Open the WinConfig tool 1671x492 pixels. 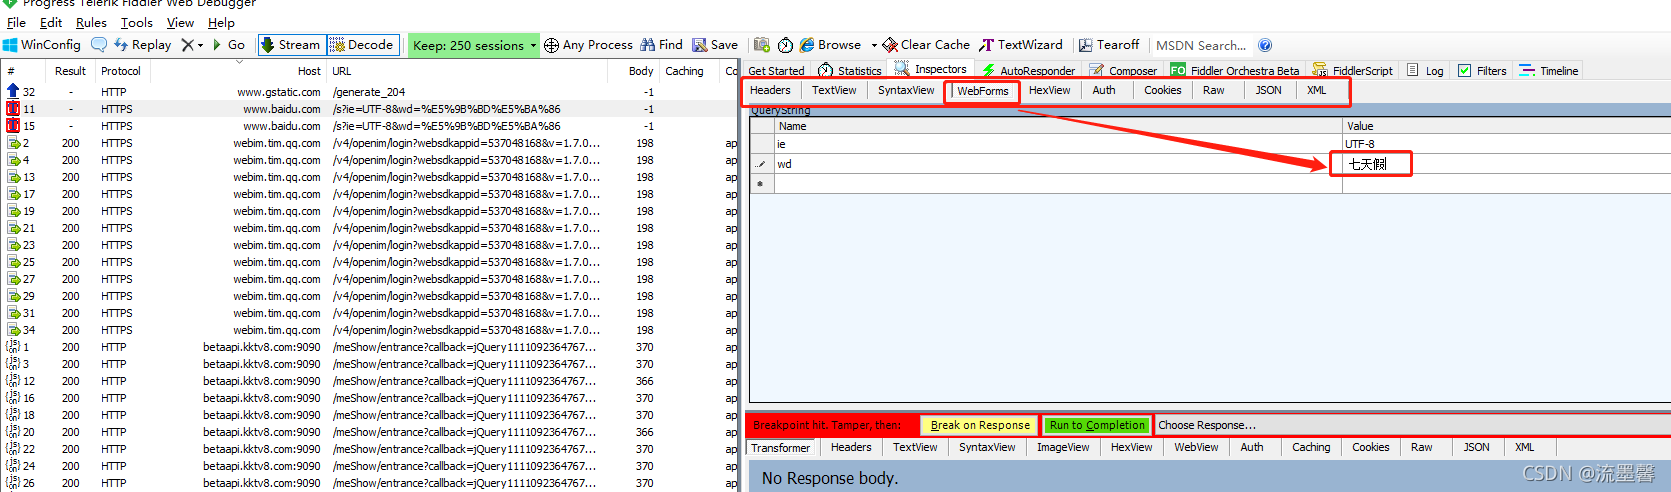[x=42, y=45]
